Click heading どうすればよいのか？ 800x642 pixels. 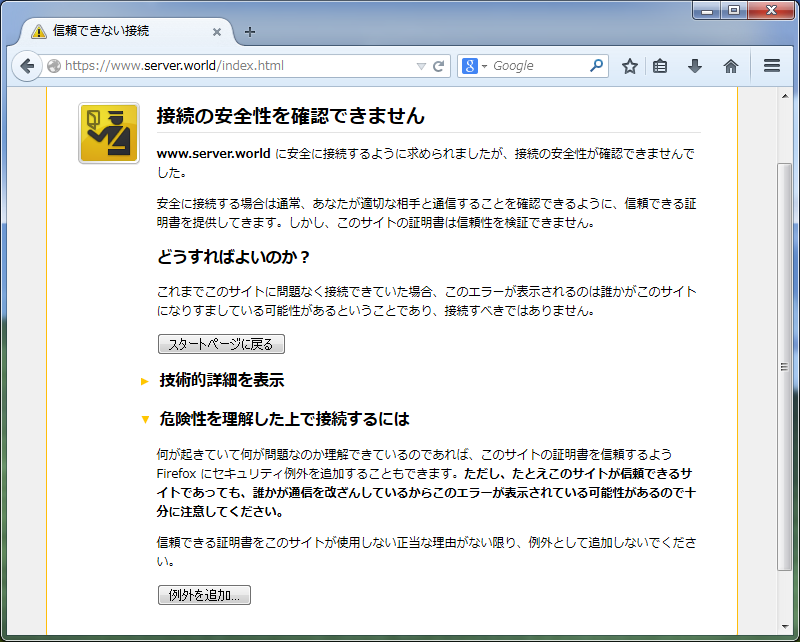233,257
